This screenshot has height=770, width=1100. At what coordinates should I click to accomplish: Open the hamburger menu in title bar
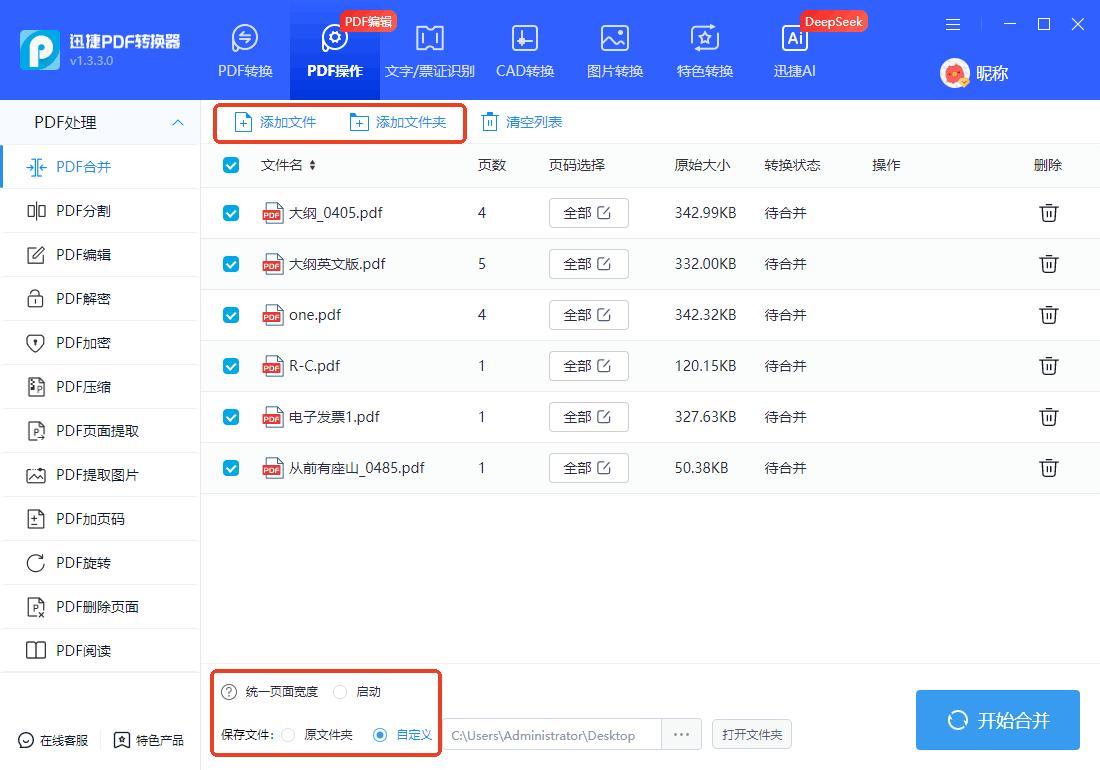(953, 24)
